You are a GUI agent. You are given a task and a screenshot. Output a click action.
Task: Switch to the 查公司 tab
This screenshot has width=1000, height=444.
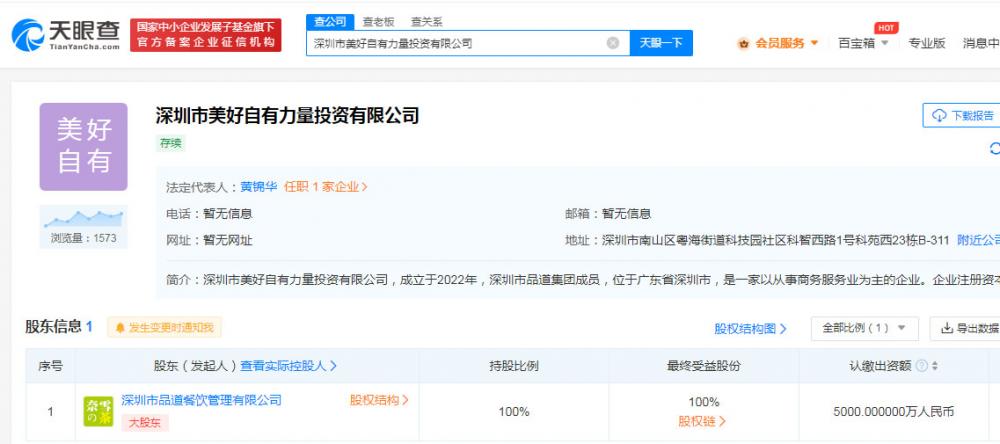pos(330,22)
